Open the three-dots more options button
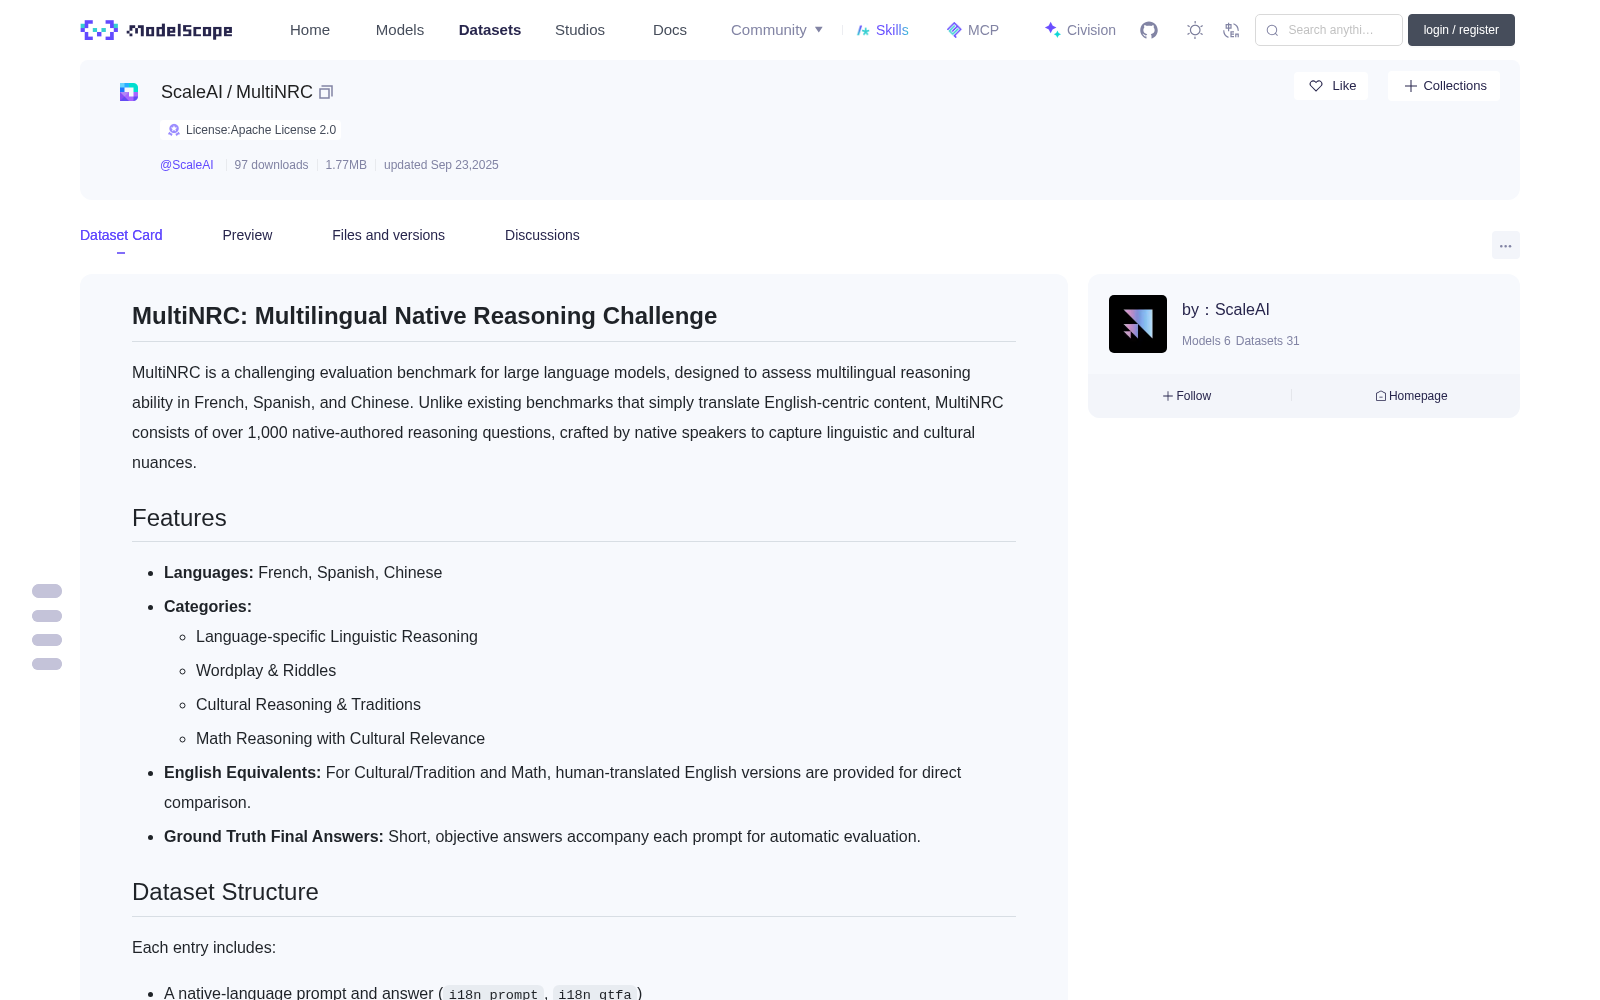 click(x=1505, y=245)
